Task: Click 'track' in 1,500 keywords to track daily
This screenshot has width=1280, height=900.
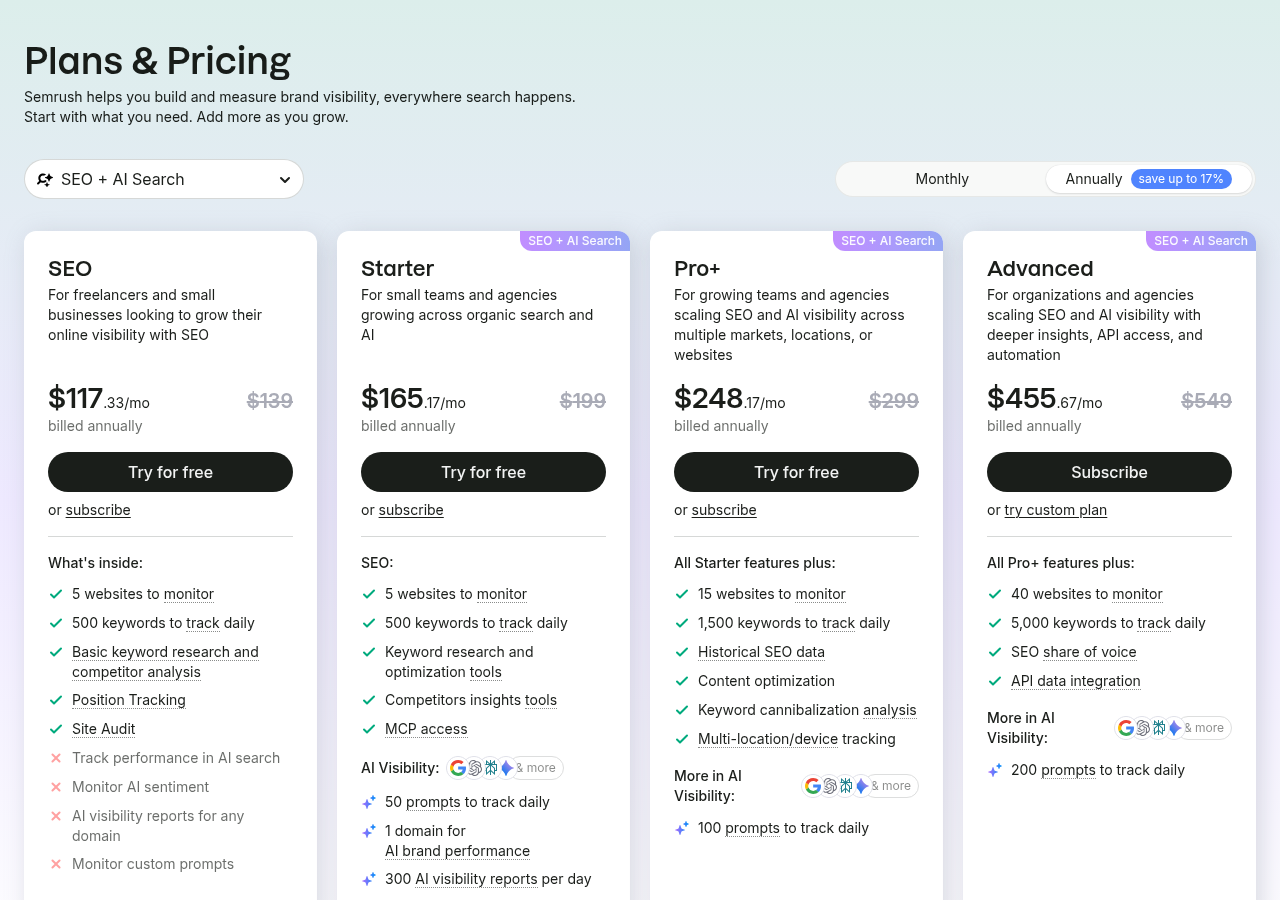Action: [839, 623]
